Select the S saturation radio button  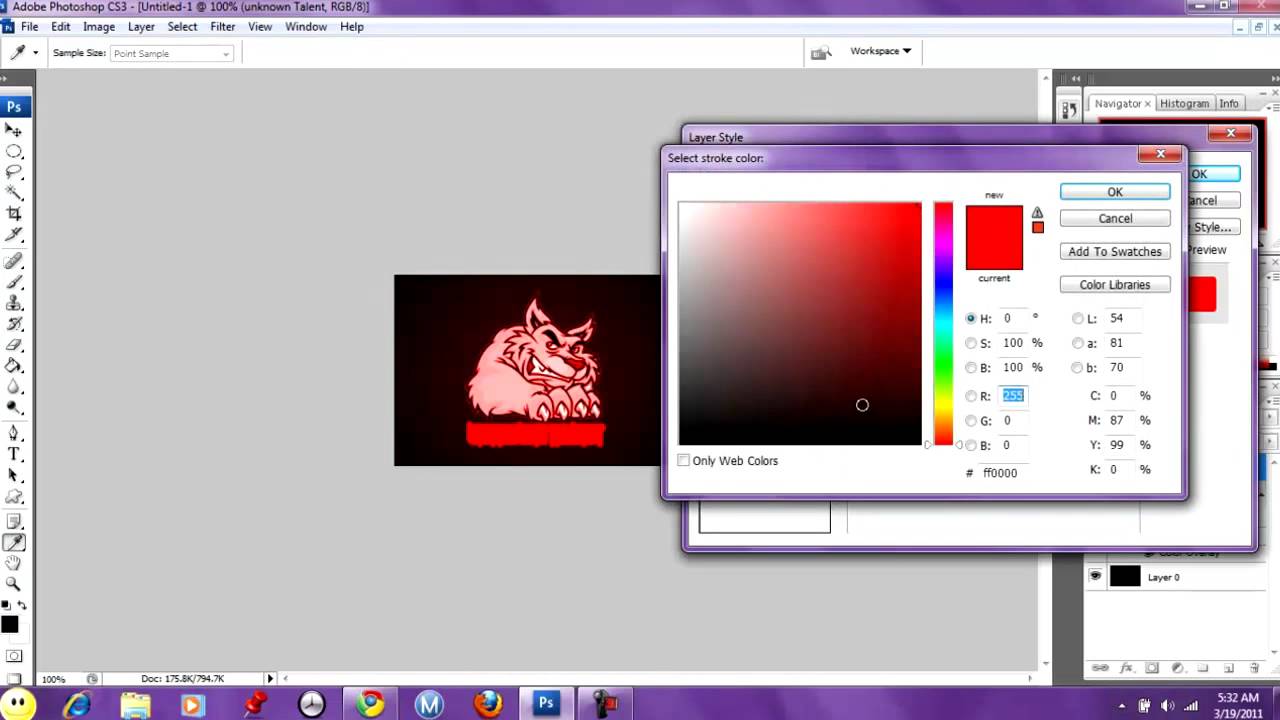(971, 343)
